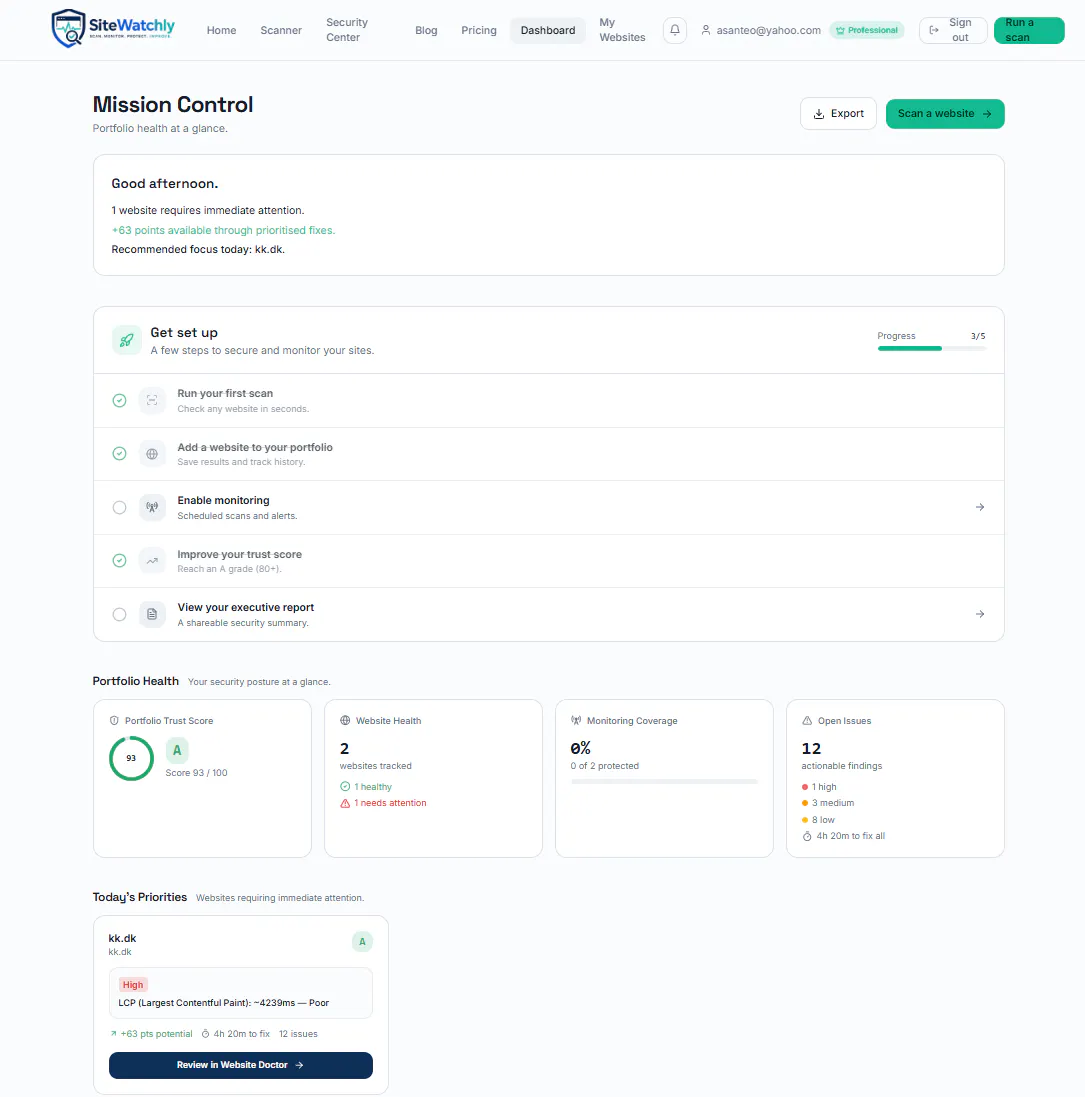Viewport: 1085px width, 1097px height.
Task: Click the stopwatch icon beside 4h 20m to fix all
Action: (807, 836)
